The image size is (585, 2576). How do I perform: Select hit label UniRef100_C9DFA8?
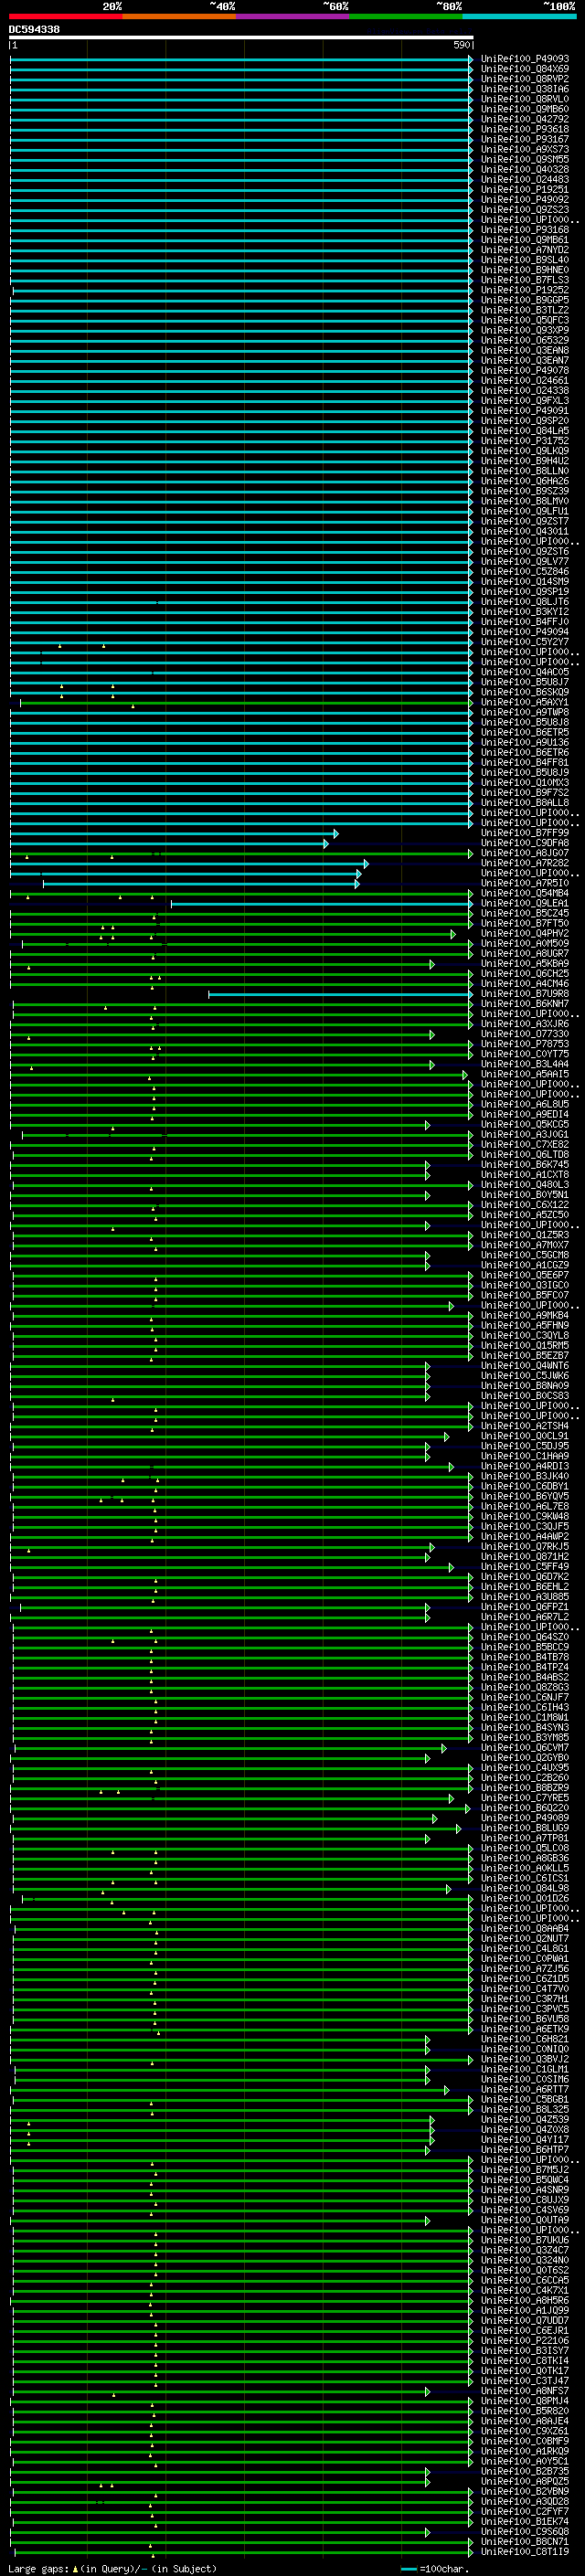(525, 843)
